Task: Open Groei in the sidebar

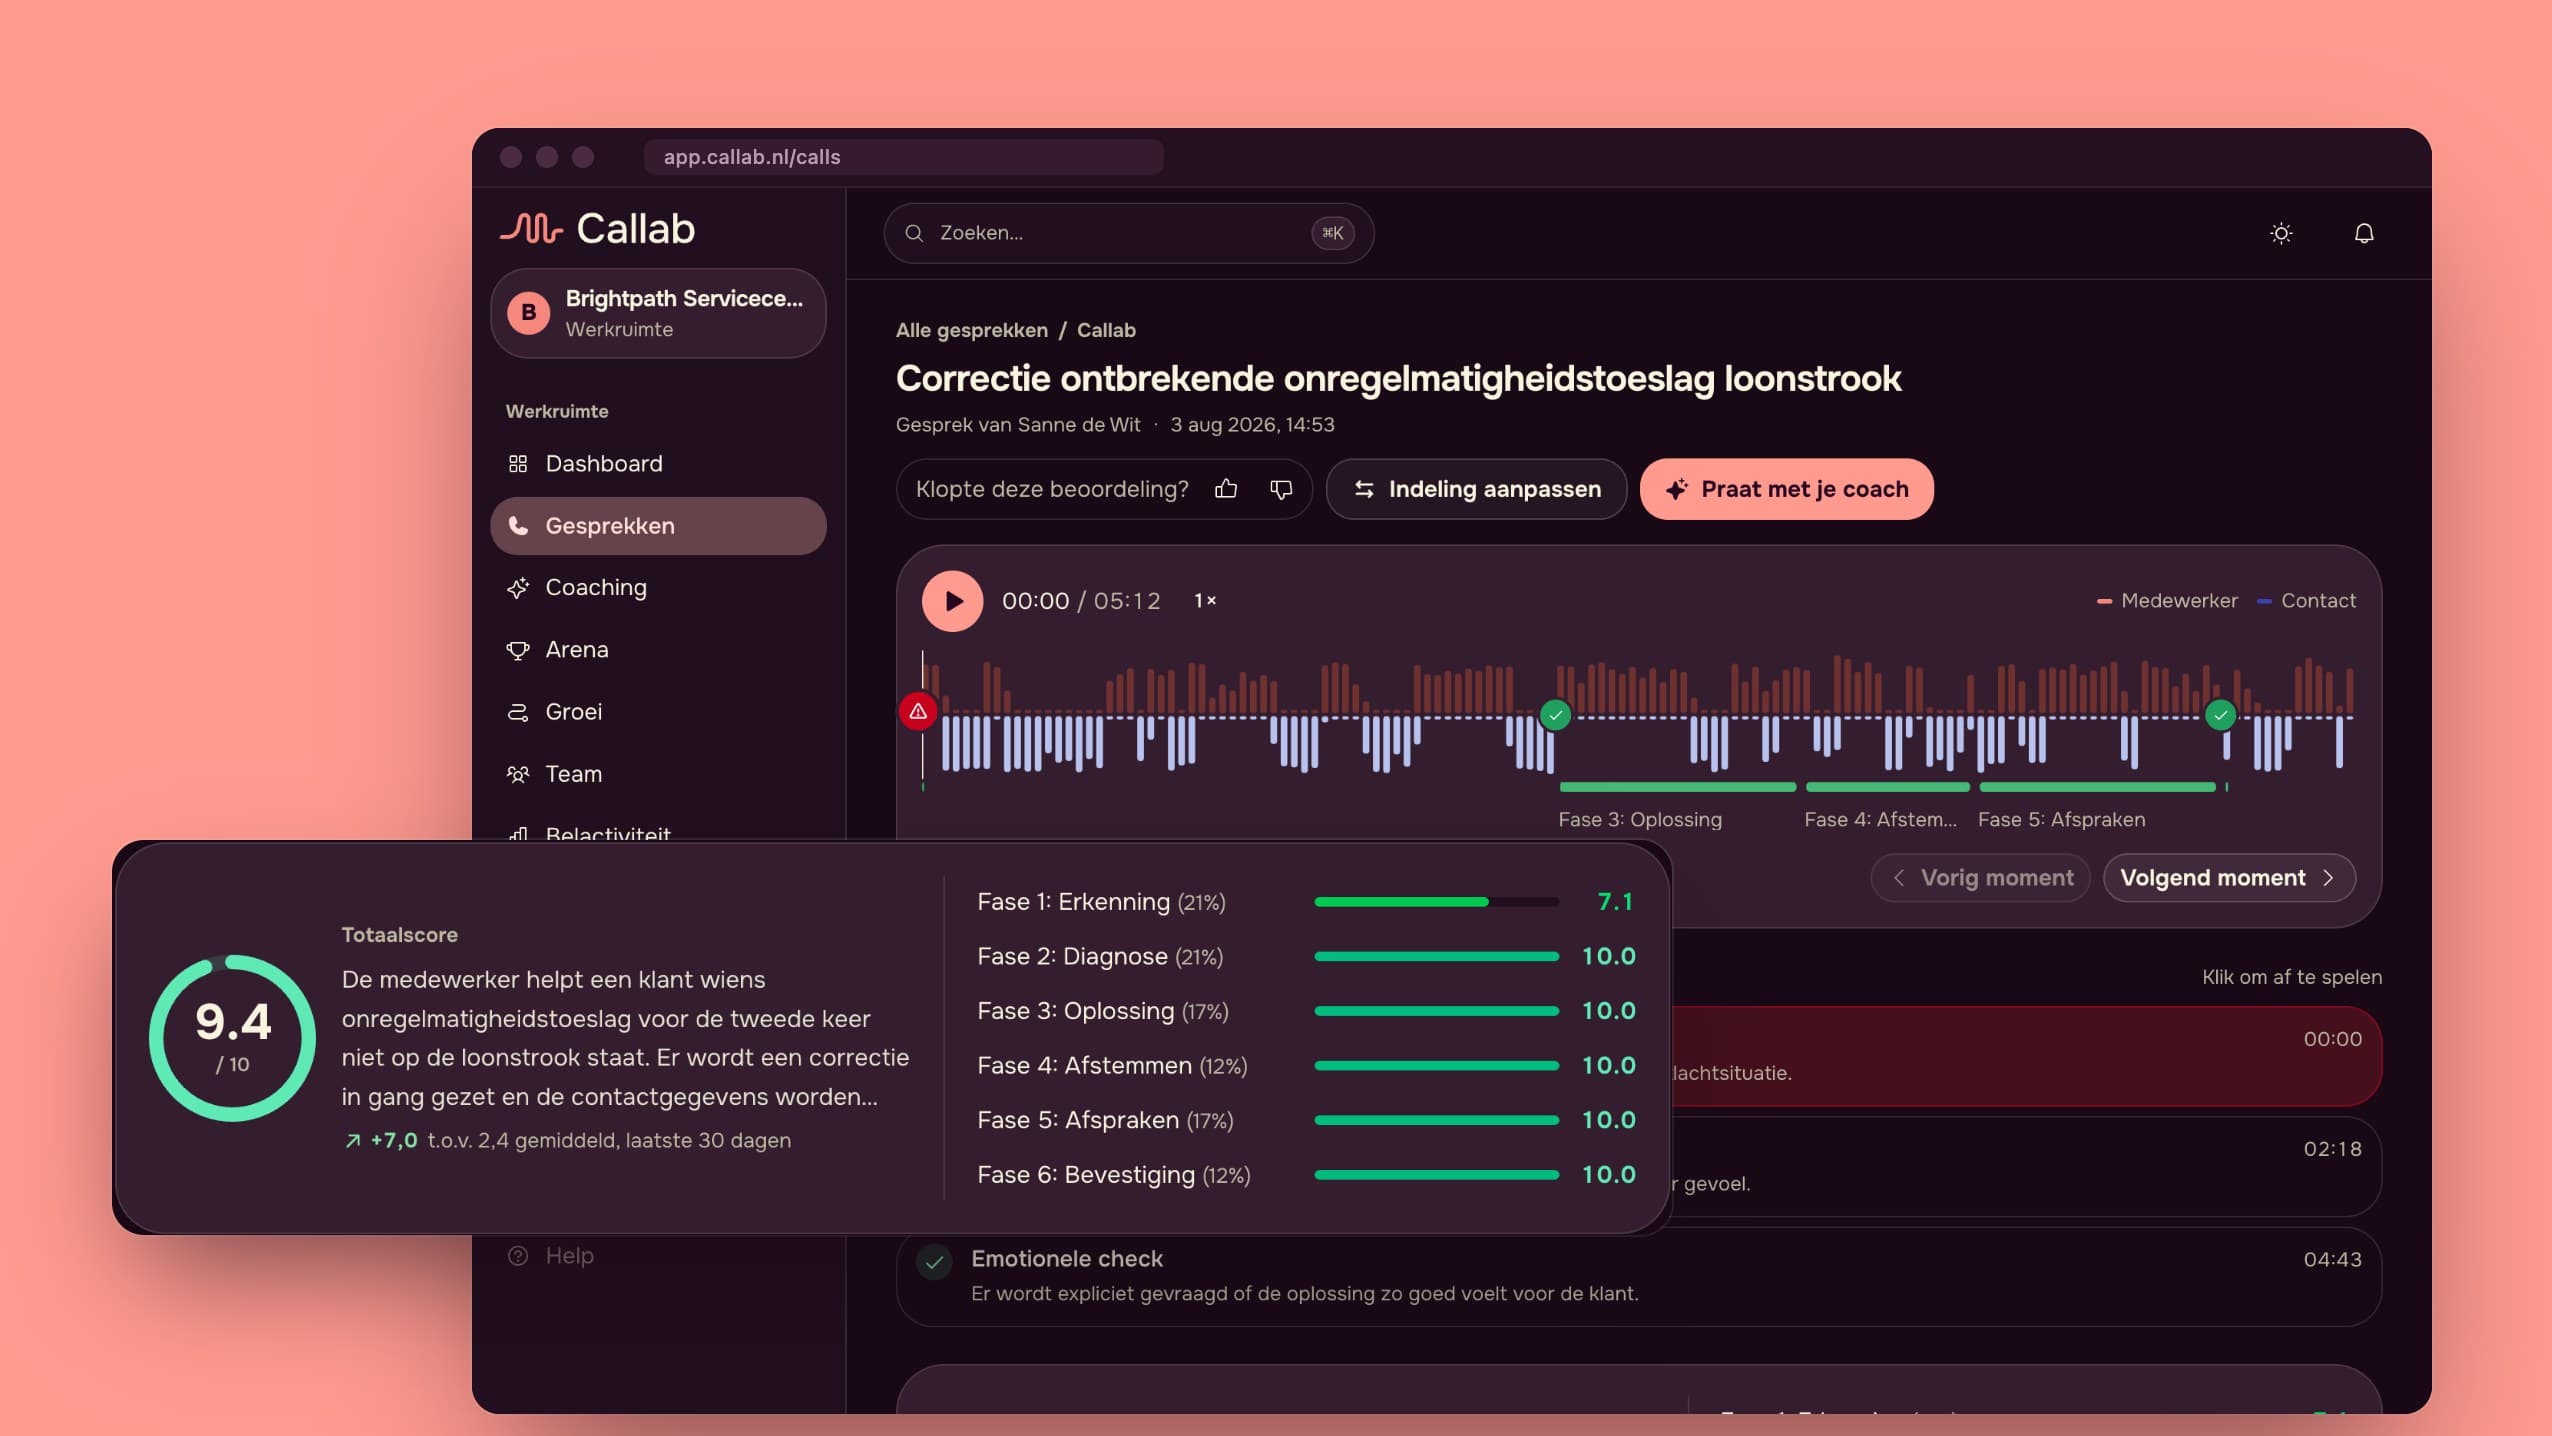Action: point(658,712)
